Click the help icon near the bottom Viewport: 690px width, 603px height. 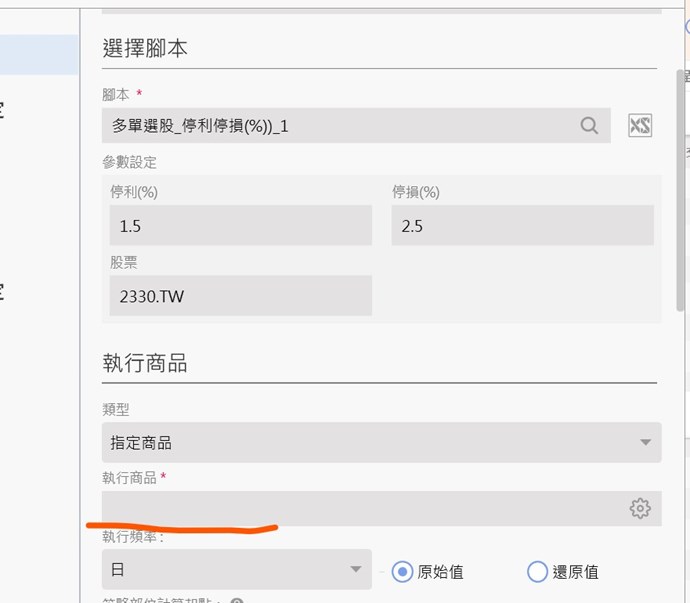click(x=237, y=601)
